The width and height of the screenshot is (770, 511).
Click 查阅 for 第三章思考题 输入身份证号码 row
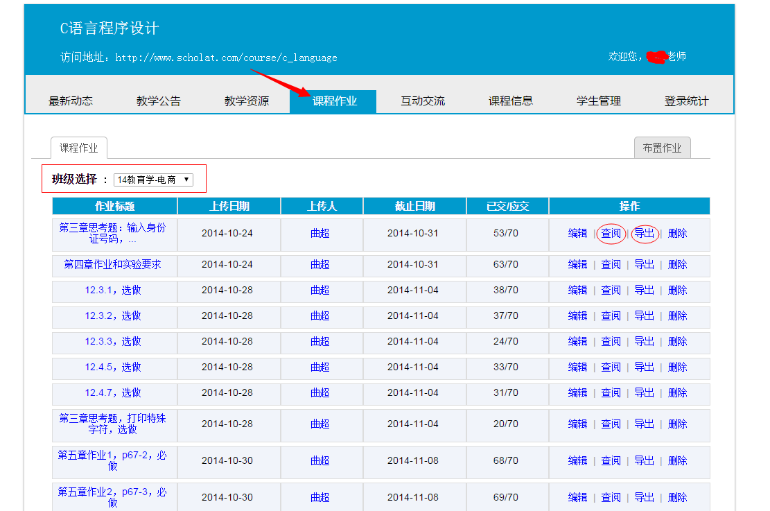[611, 233]
